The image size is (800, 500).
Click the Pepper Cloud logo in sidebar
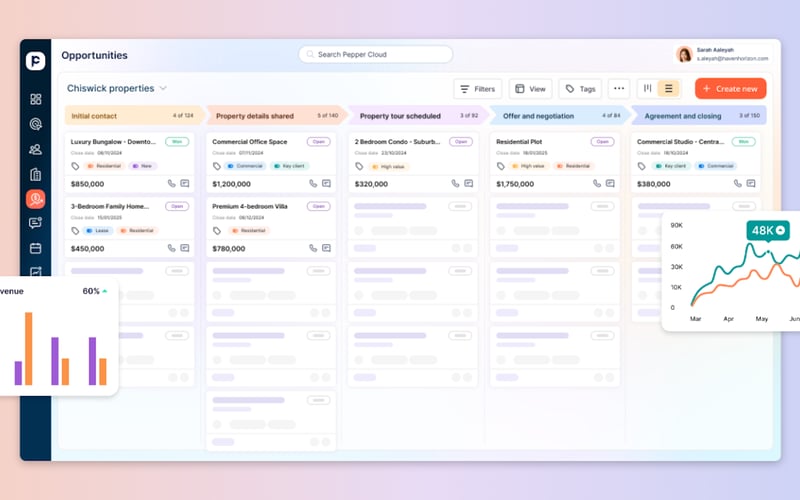35,61
